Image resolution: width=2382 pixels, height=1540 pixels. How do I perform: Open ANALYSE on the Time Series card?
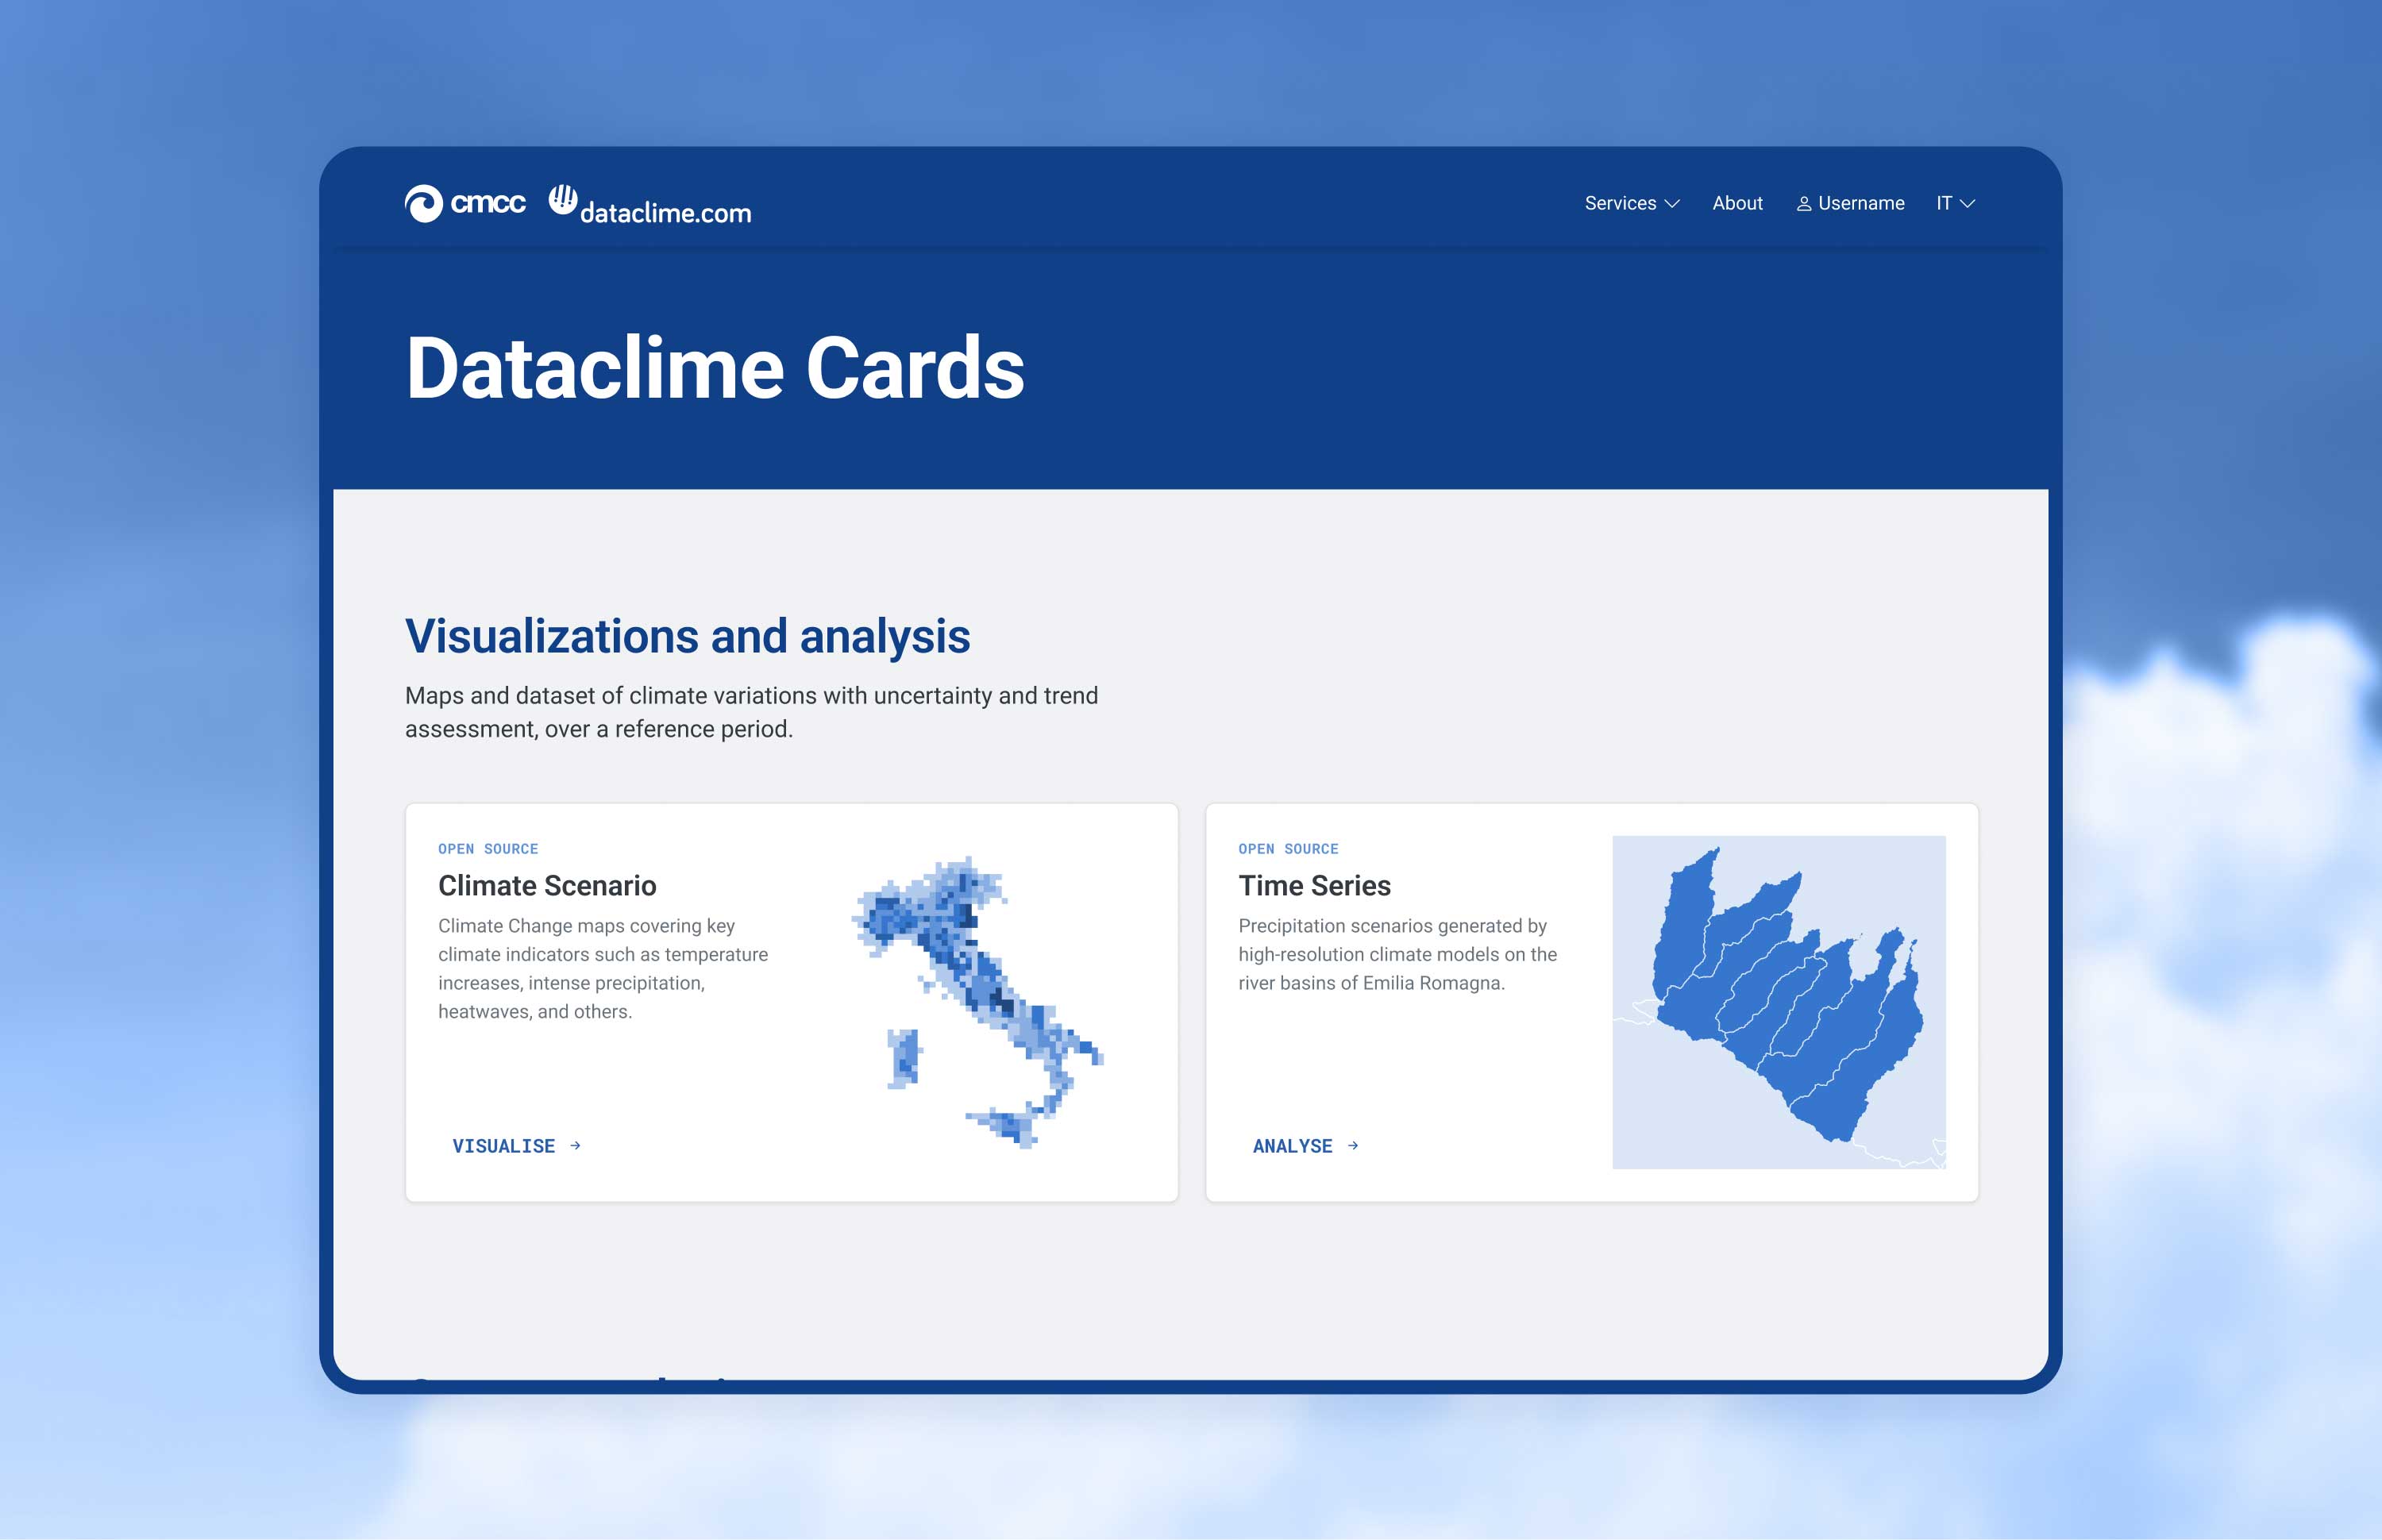pyautogui.click(x=1292, y=1146)
